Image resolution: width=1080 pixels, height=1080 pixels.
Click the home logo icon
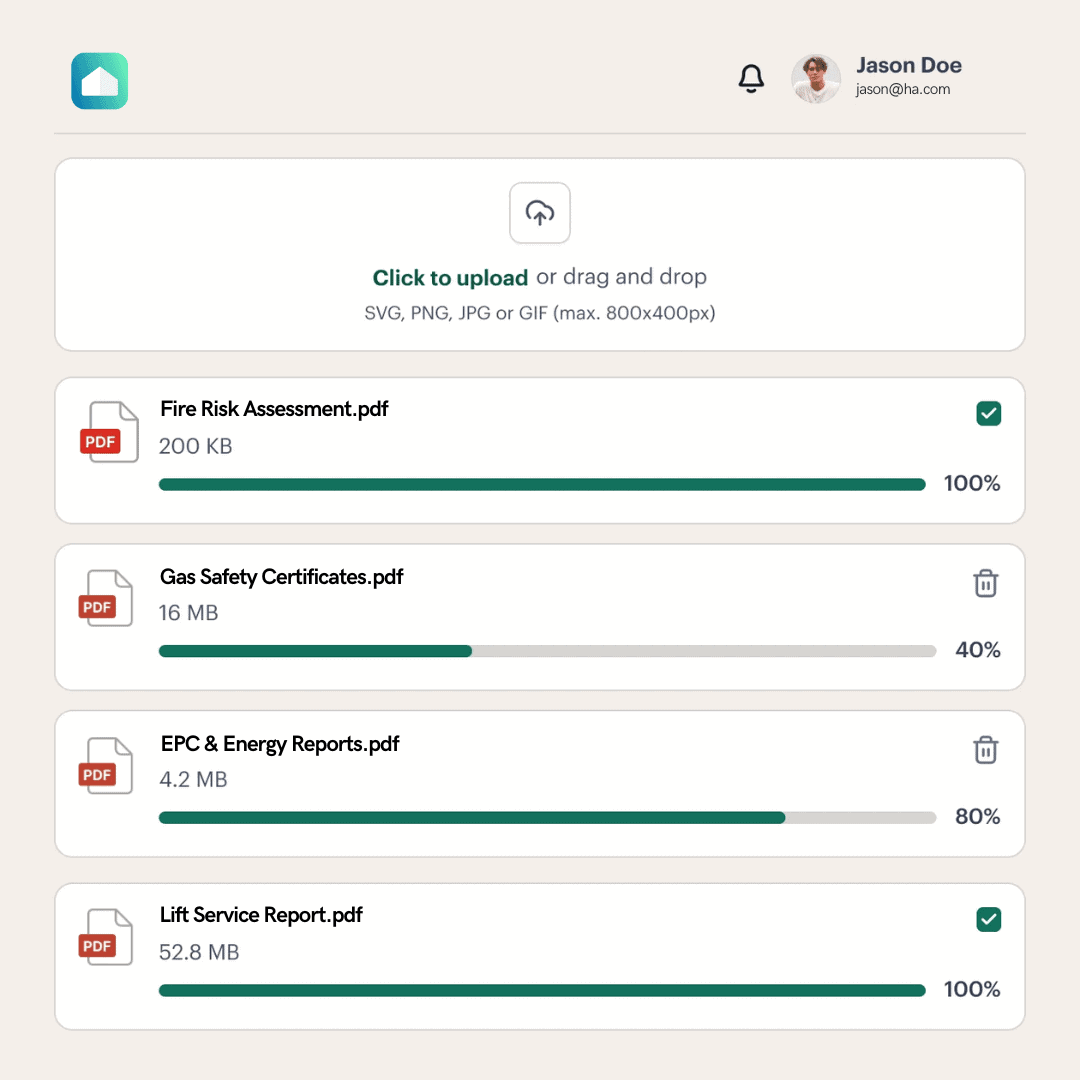click(x=100, y=81)
